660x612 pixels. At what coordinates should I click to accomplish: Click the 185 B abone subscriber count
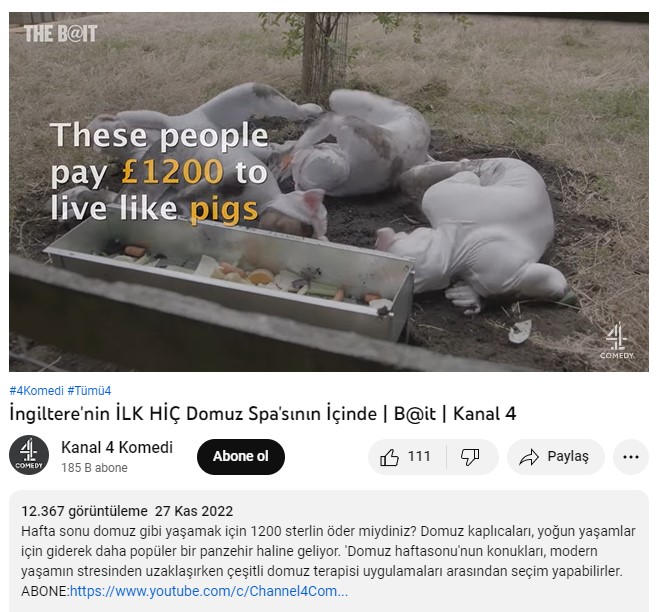pyautogui.click(x=95, y=467)
